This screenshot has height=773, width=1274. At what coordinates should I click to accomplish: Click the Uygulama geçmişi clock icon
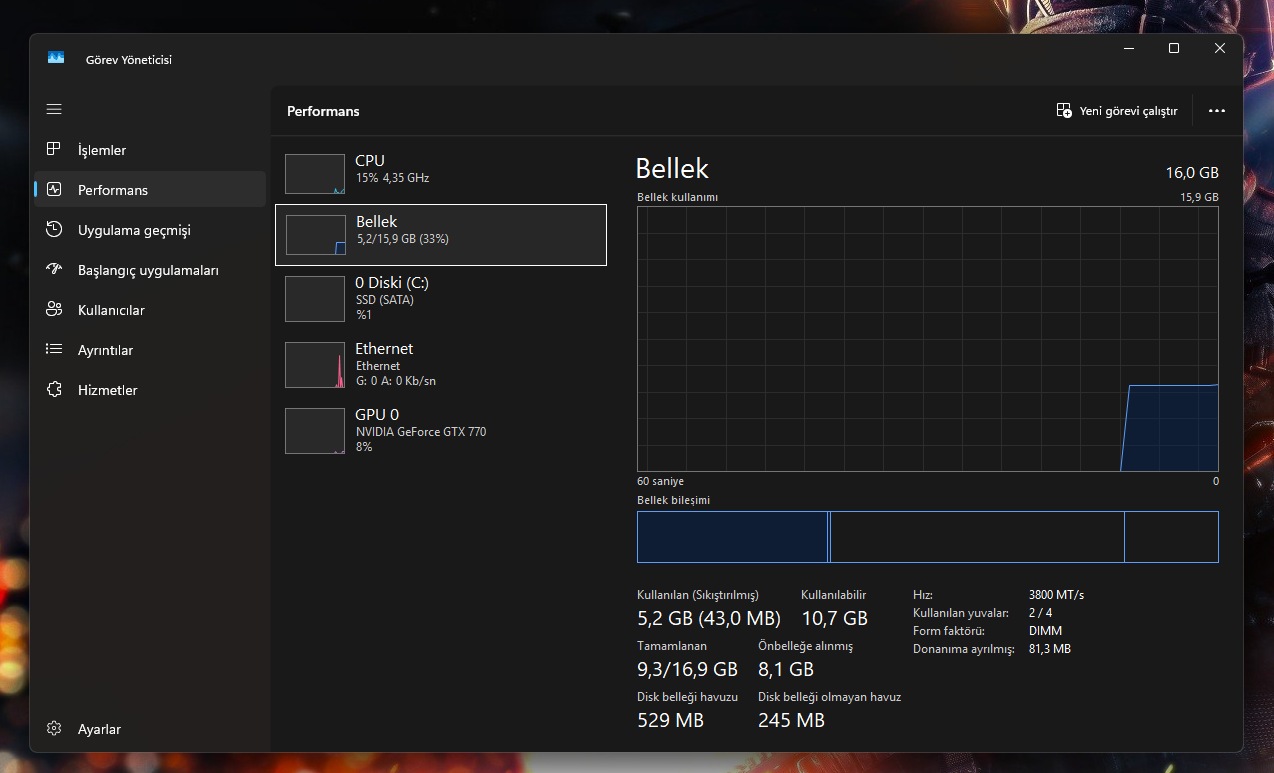pyautogui.click(x=54, y=229)
